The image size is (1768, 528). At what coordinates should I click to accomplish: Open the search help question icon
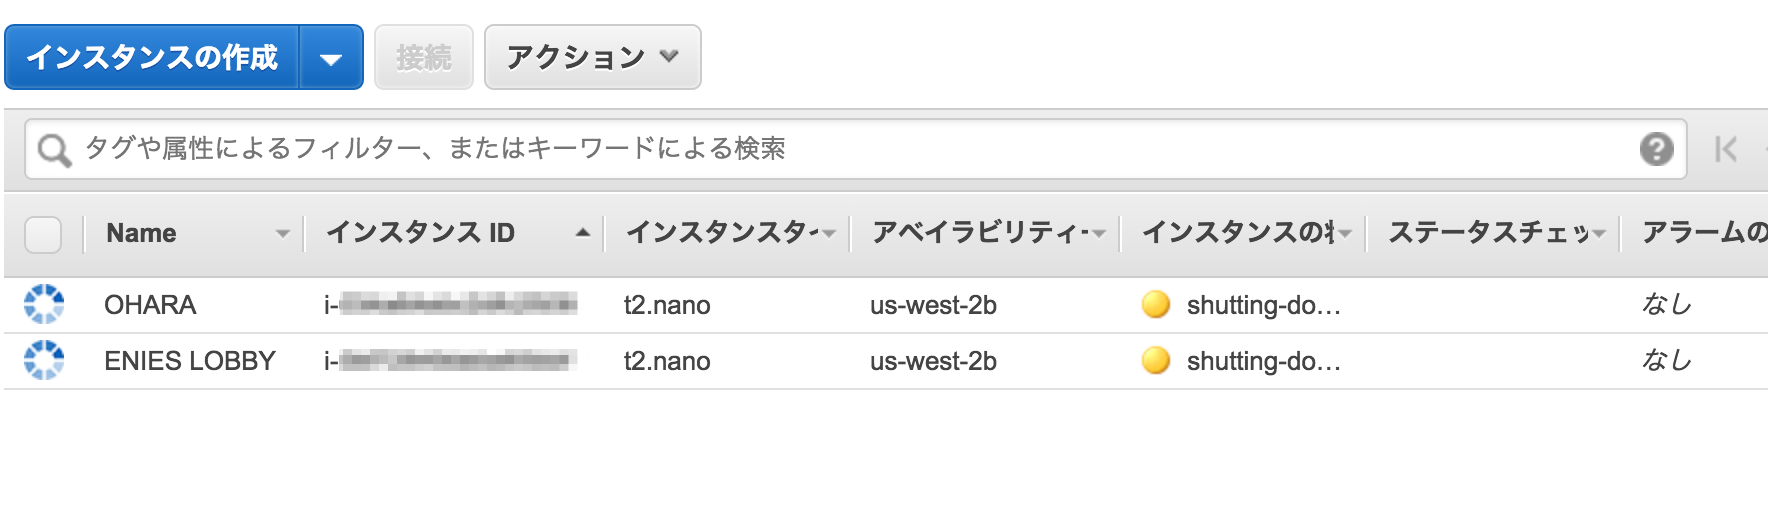1656,149
